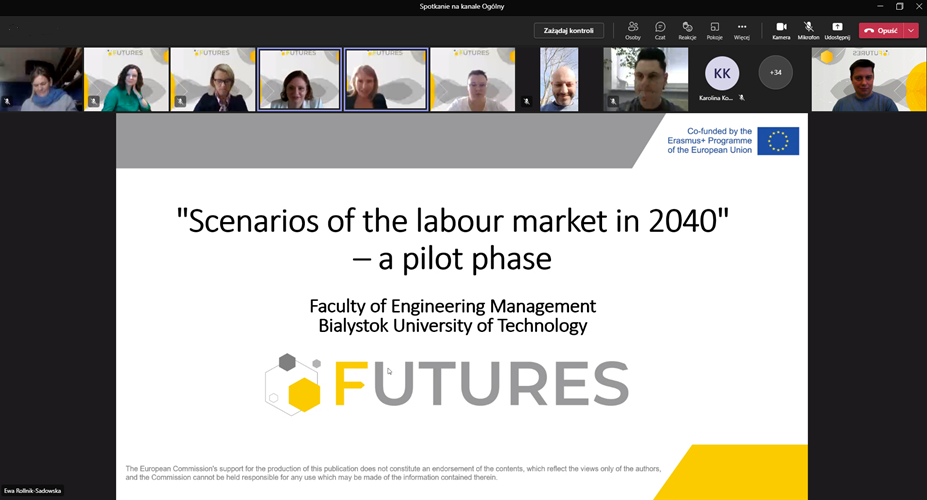Select the woman in green sweater's video
Viewport: 927px width, 500px height.
126,79
